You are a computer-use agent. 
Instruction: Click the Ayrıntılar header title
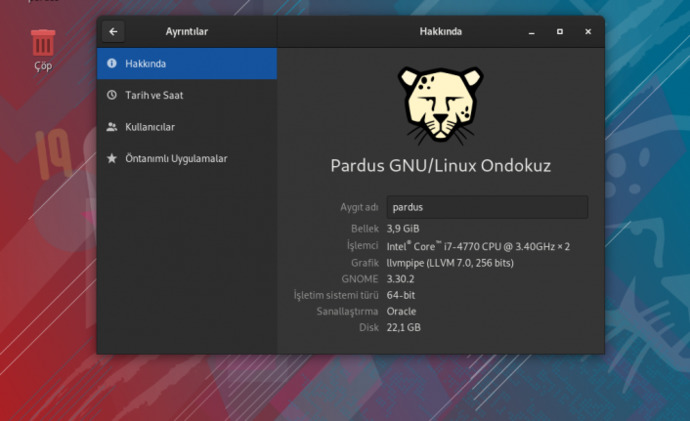[x=187, y=32]
